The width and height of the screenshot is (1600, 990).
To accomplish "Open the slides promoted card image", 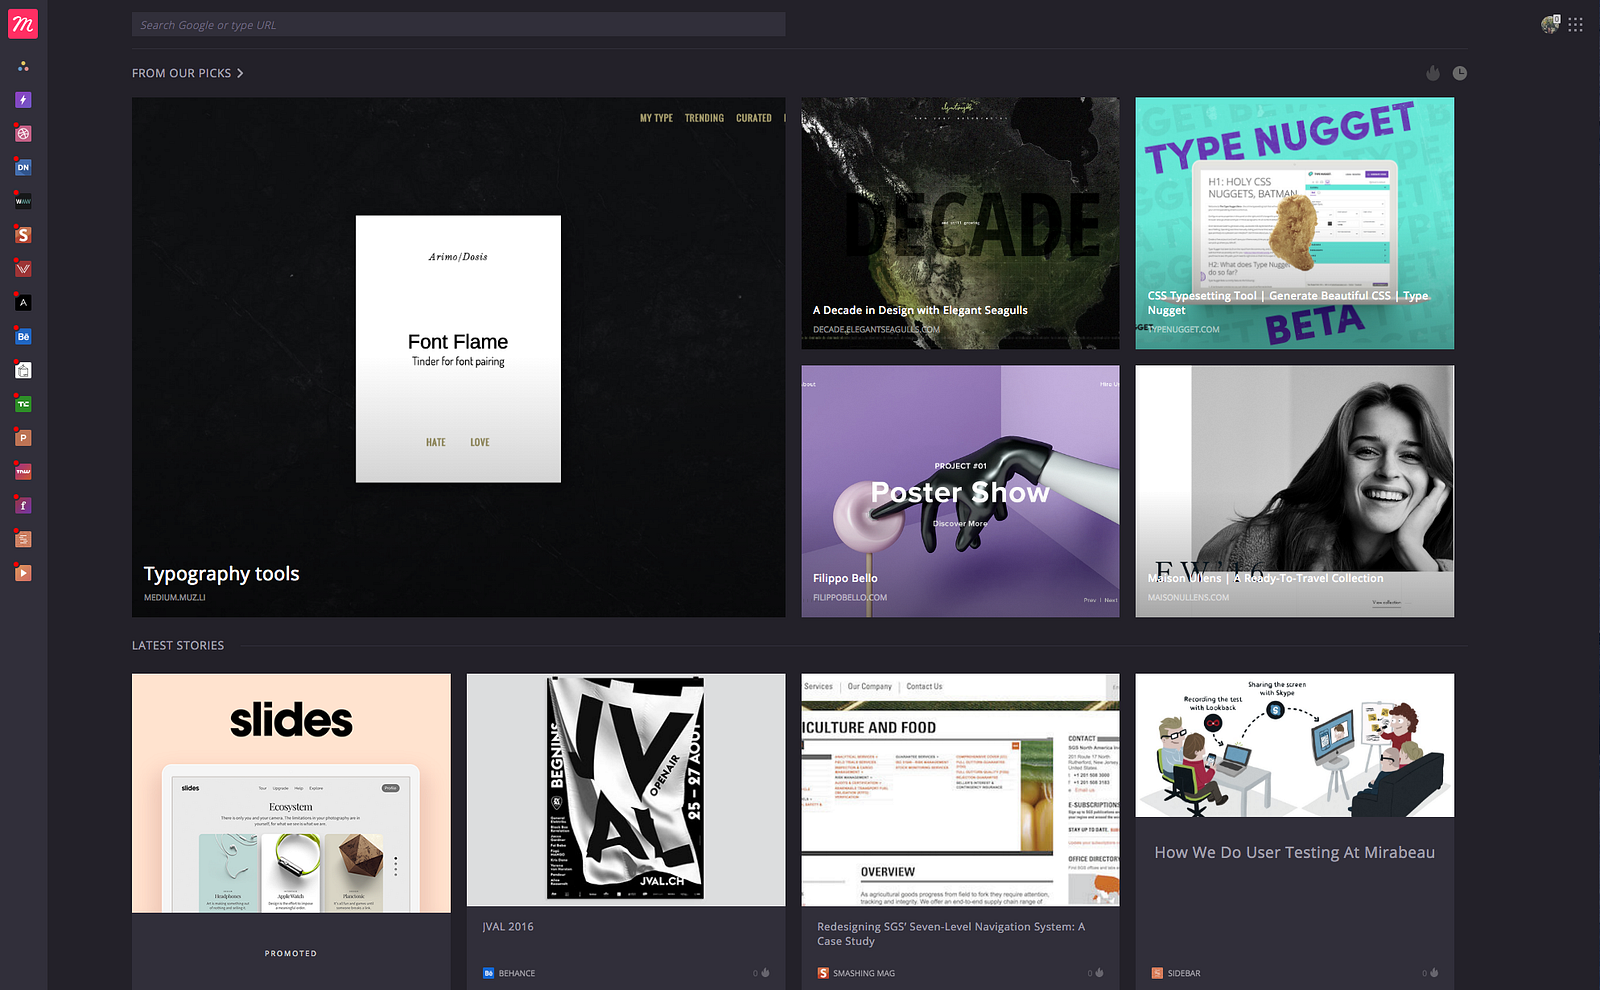I will point(291,793).
